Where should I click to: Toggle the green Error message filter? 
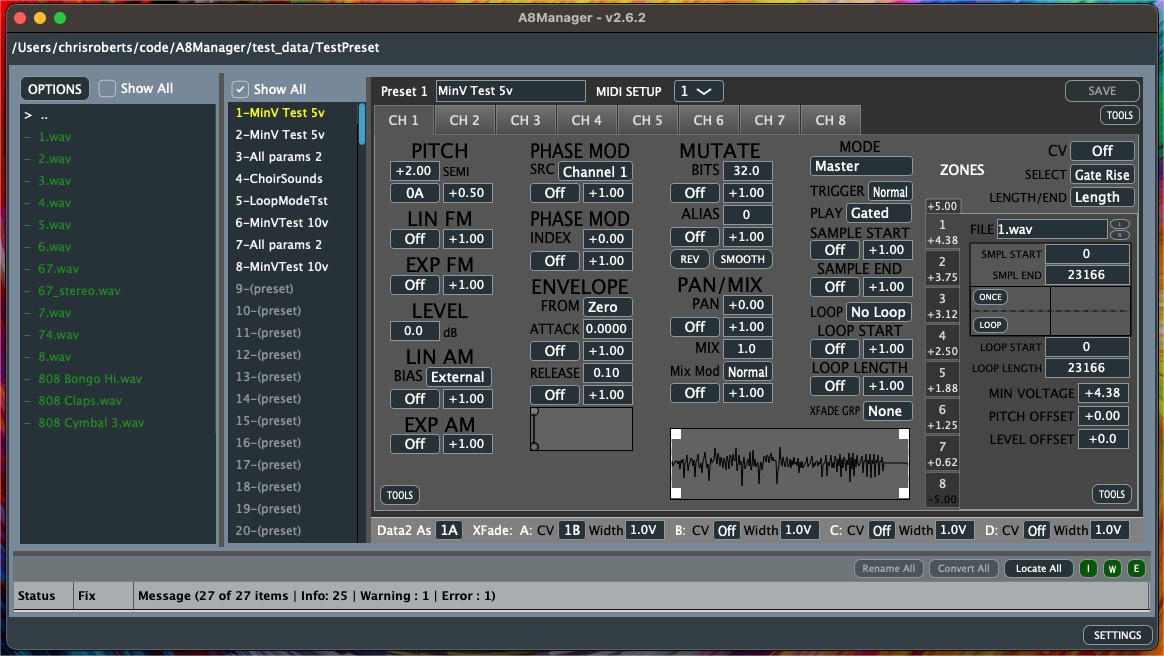[1135, 569]
